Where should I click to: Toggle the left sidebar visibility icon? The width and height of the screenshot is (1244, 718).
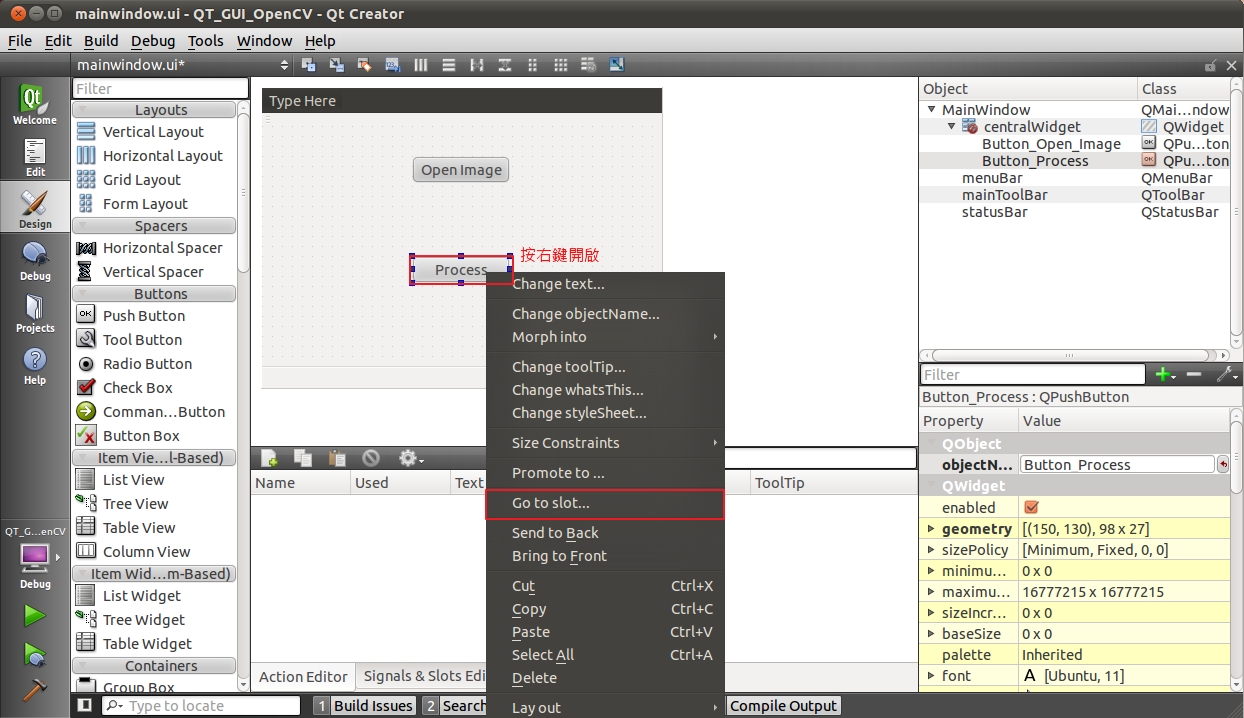pyautogui.click(x=85, y=705)
